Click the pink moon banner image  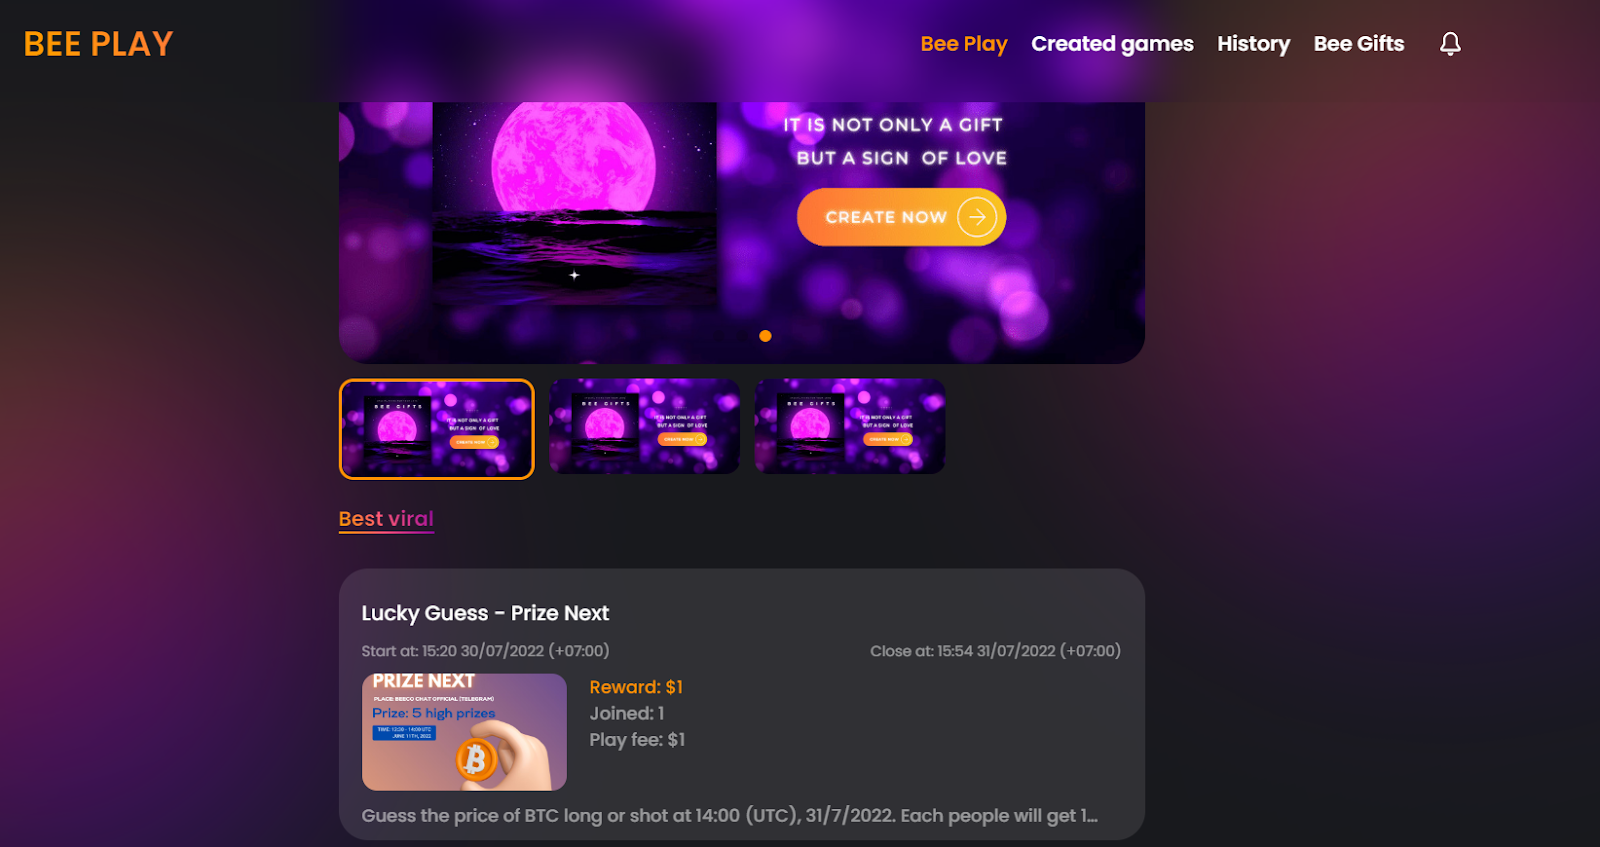click(574, 203)
